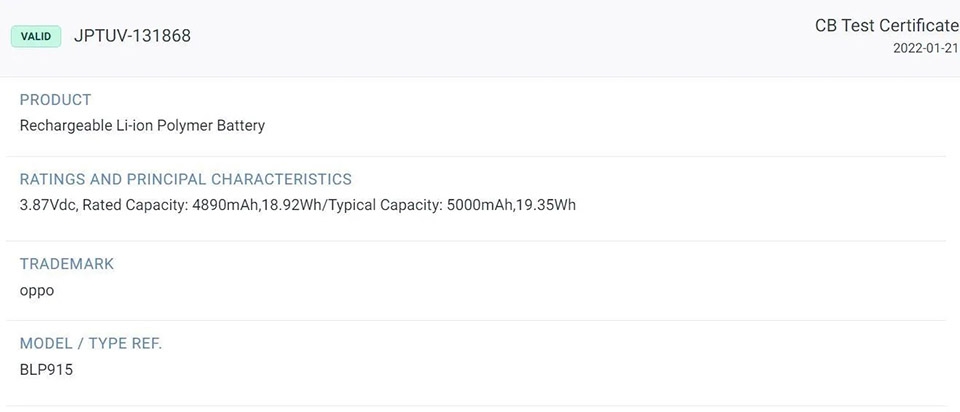960x412 pixels.
Task: Click the certificate header bar
Action: coord(480,38)
